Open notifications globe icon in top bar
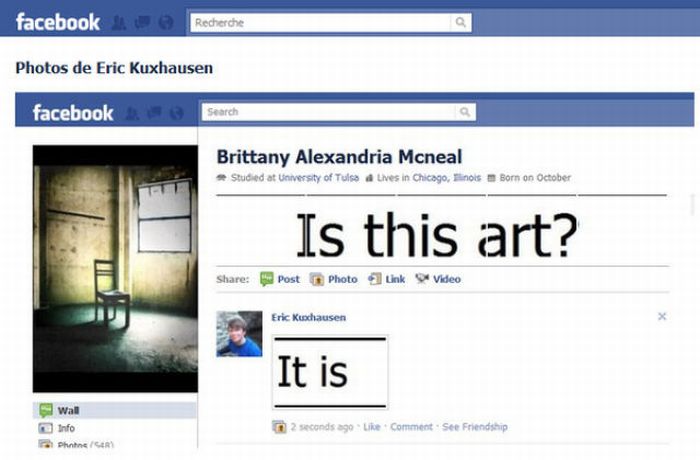Image resolution: width=700 pixels, height=460 pixels. coord(166,22)
